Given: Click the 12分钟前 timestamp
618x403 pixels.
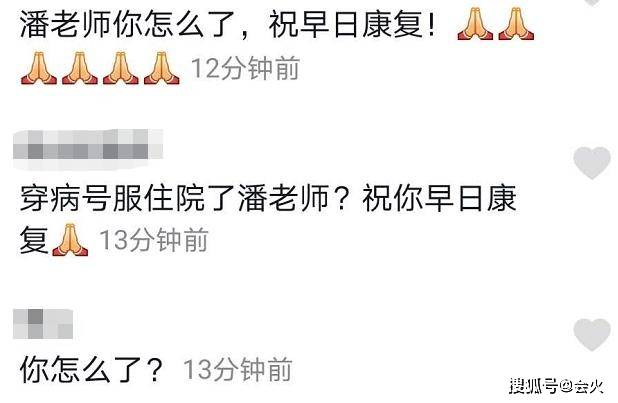Looking at the screenshot, I should pyautogui.click(x=245, y=68).
